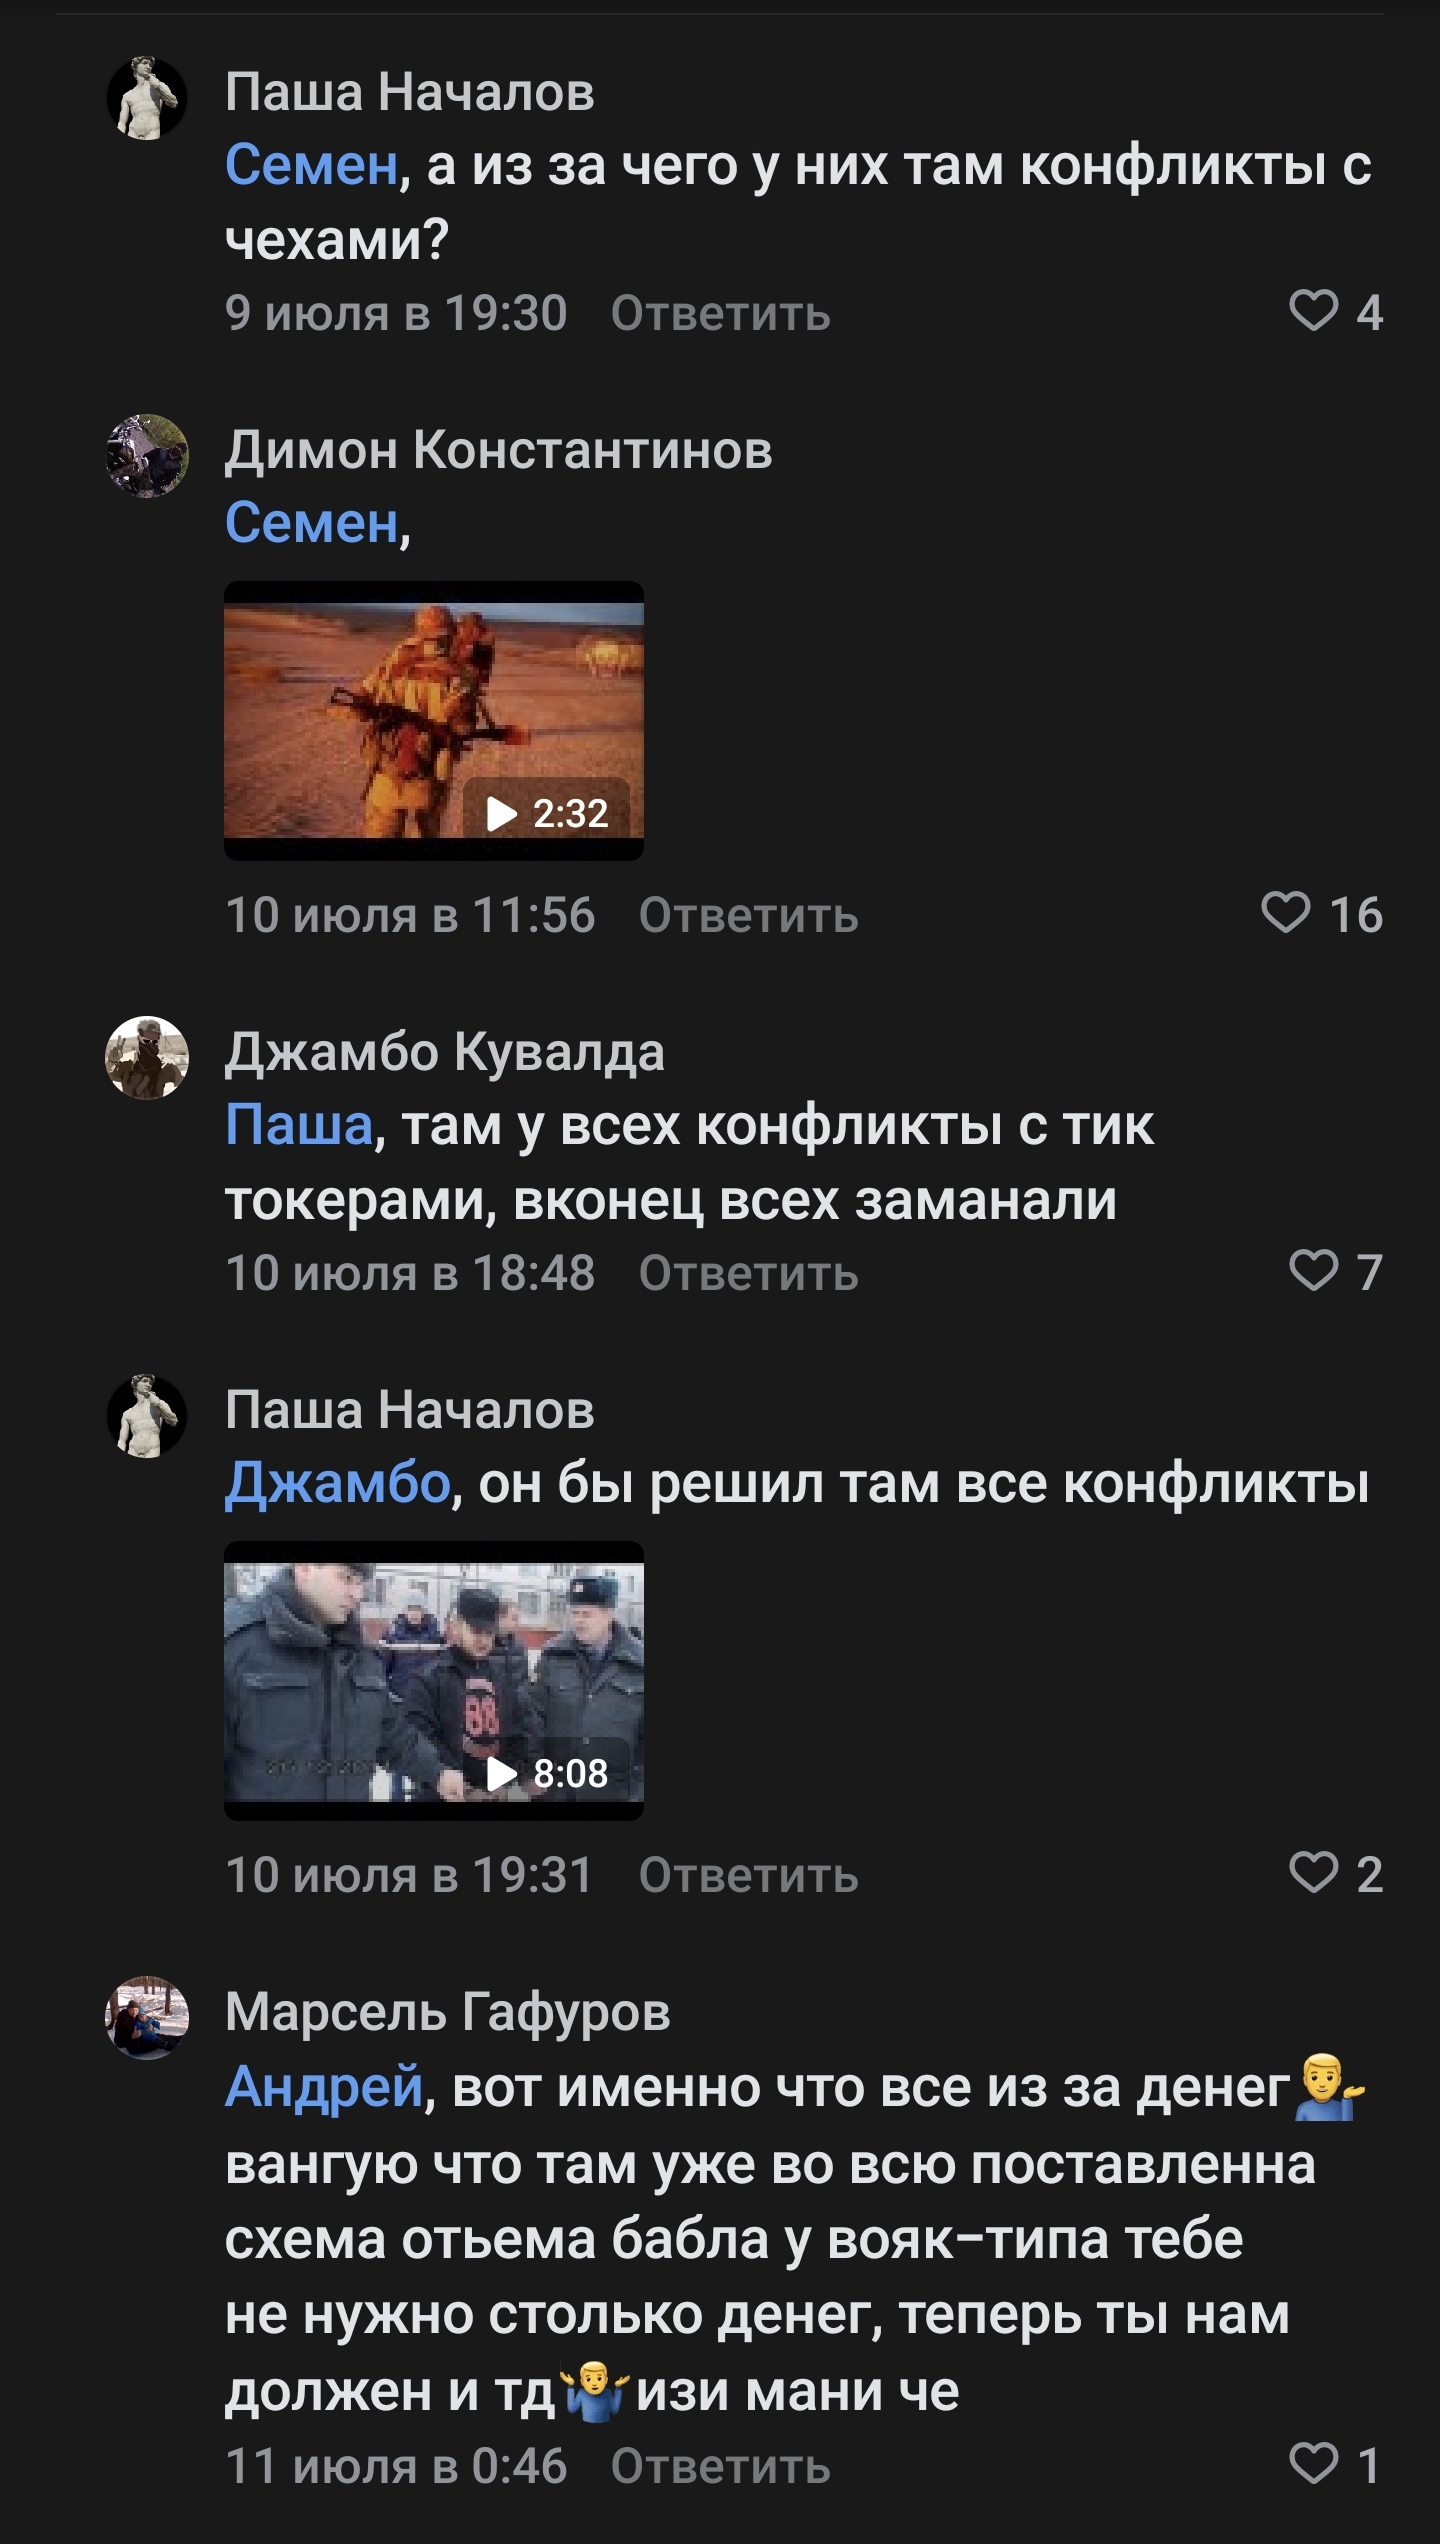Open Паша Началов's avatar on top comment
1440x2544 pixels.
147,98
